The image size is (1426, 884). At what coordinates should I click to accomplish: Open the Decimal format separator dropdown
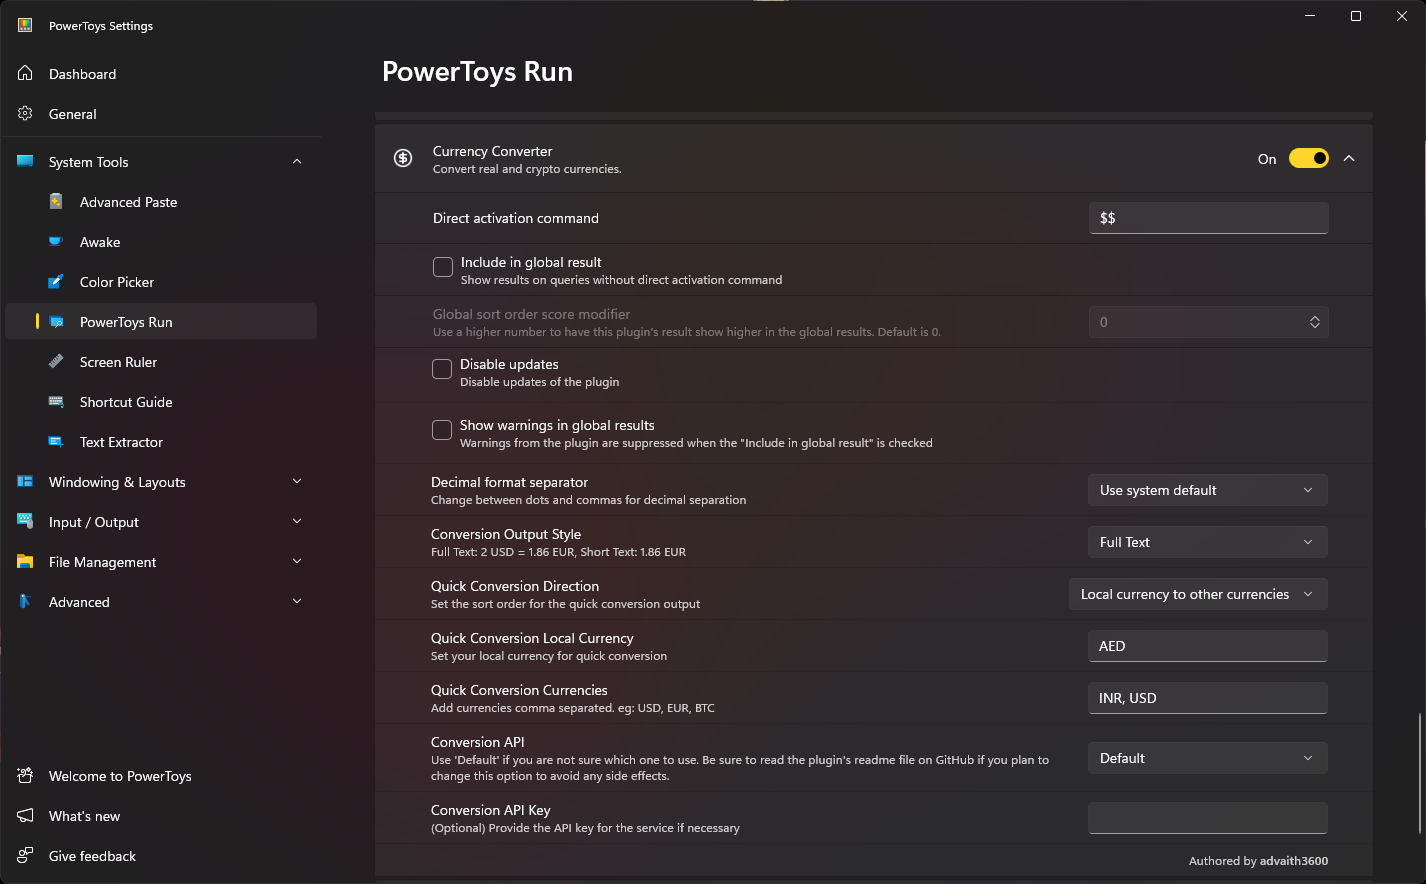(x=1207, y=490)
